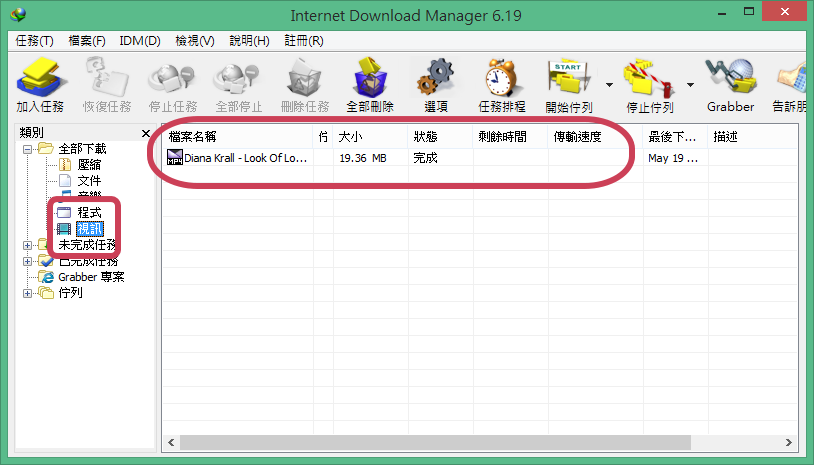
Task: Open dropdown arrow next to 開始佇列
Action: (609, 84)
